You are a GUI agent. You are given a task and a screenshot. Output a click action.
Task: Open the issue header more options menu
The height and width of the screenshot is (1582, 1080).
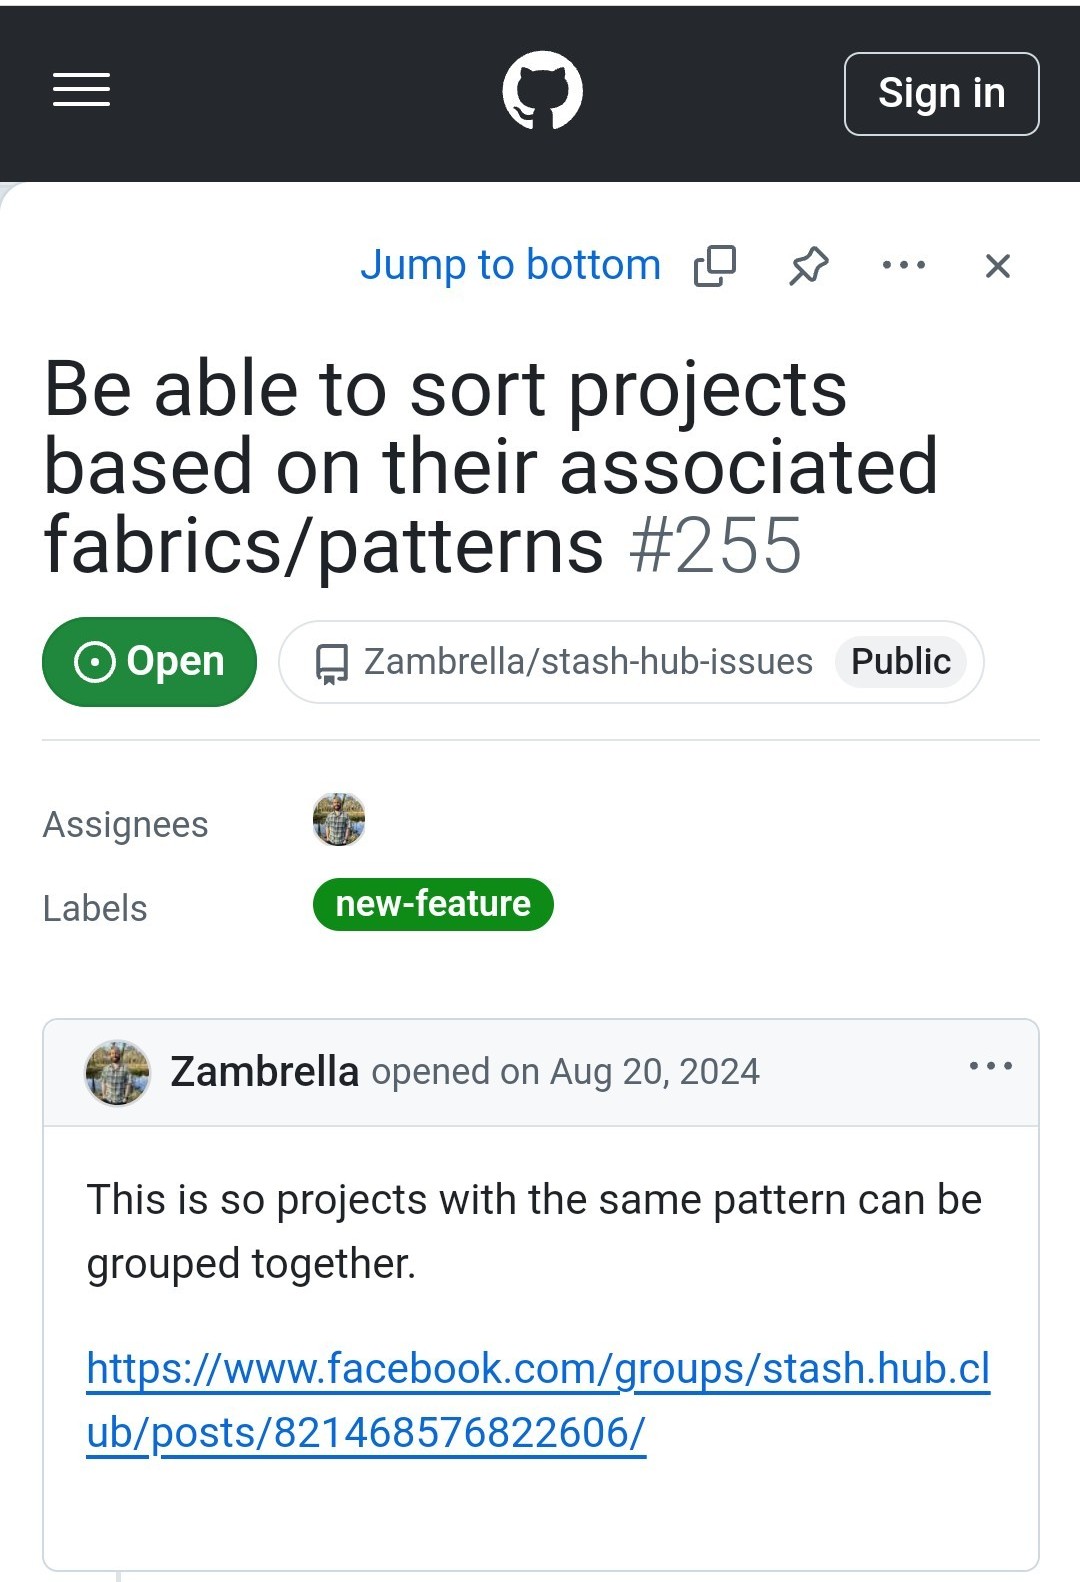tap(904, 265)
